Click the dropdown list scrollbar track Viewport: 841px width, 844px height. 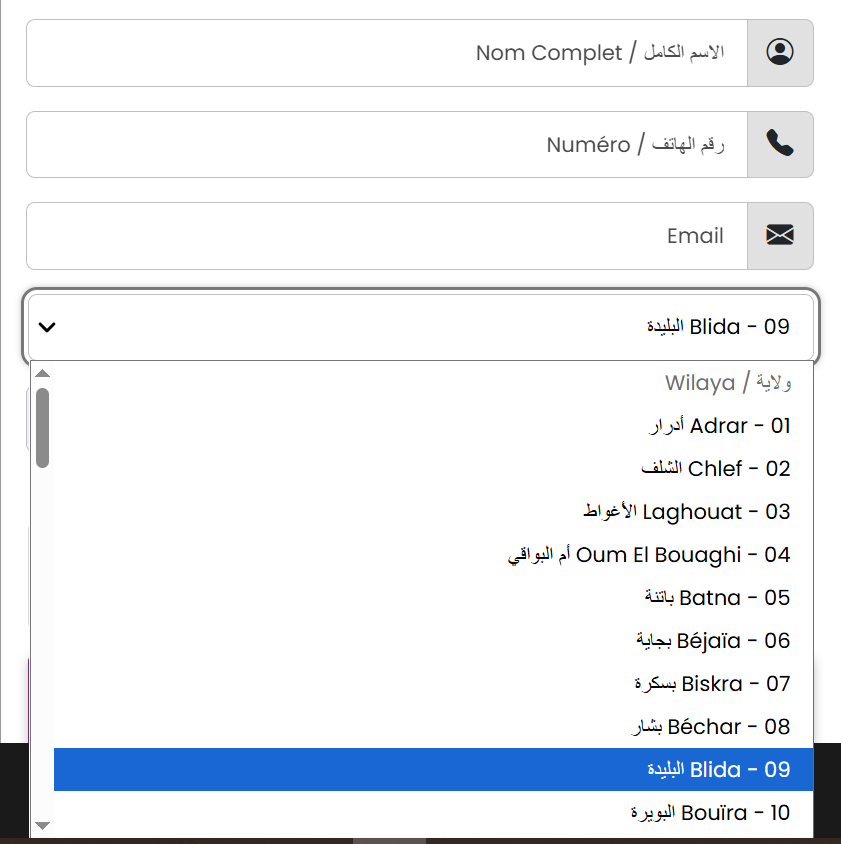[x=42, y=600]
